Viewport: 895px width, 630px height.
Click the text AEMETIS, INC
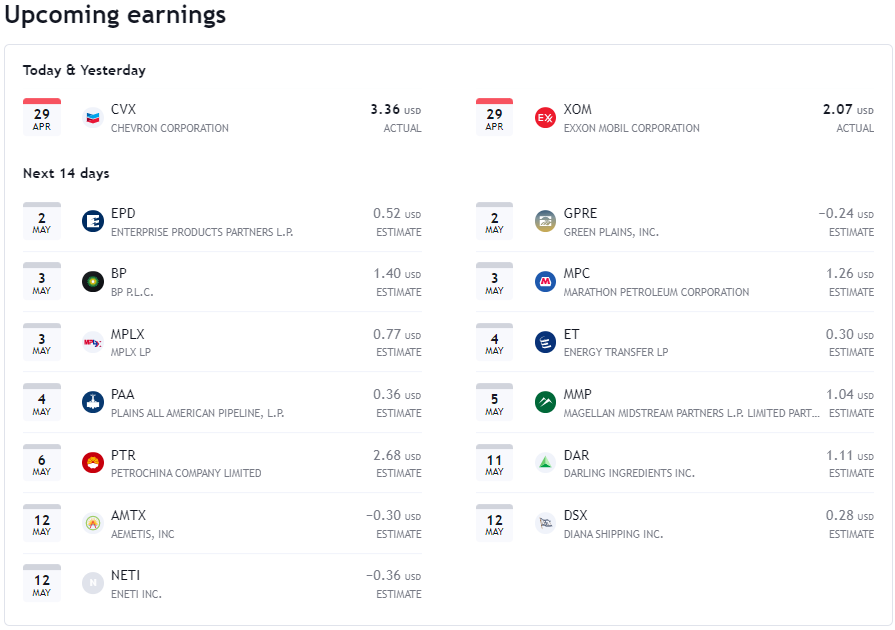[143, 534]
